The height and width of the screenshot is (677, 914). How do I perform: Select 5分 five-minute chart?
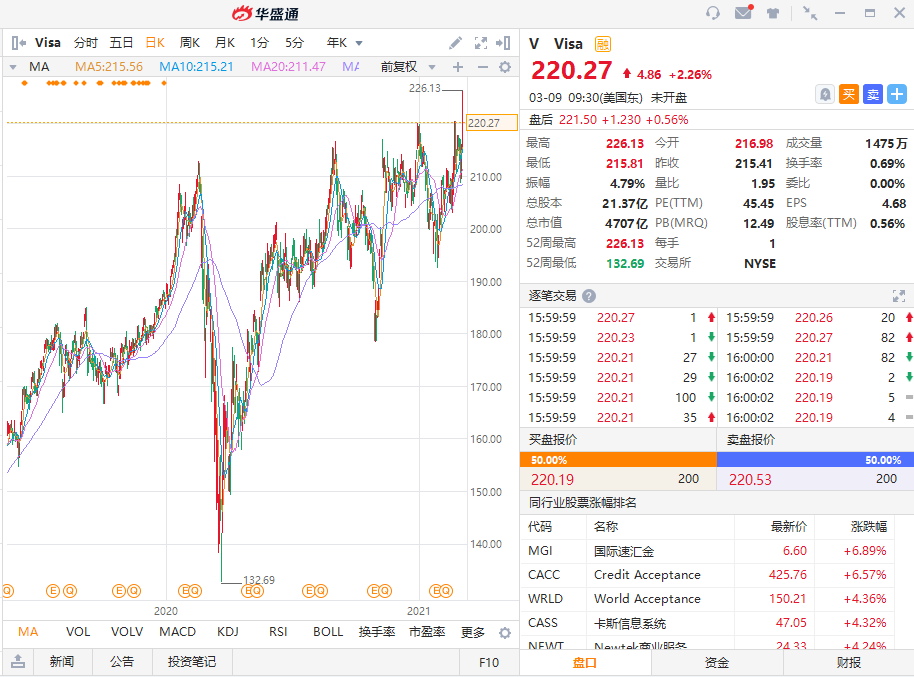tap(294, 43)
